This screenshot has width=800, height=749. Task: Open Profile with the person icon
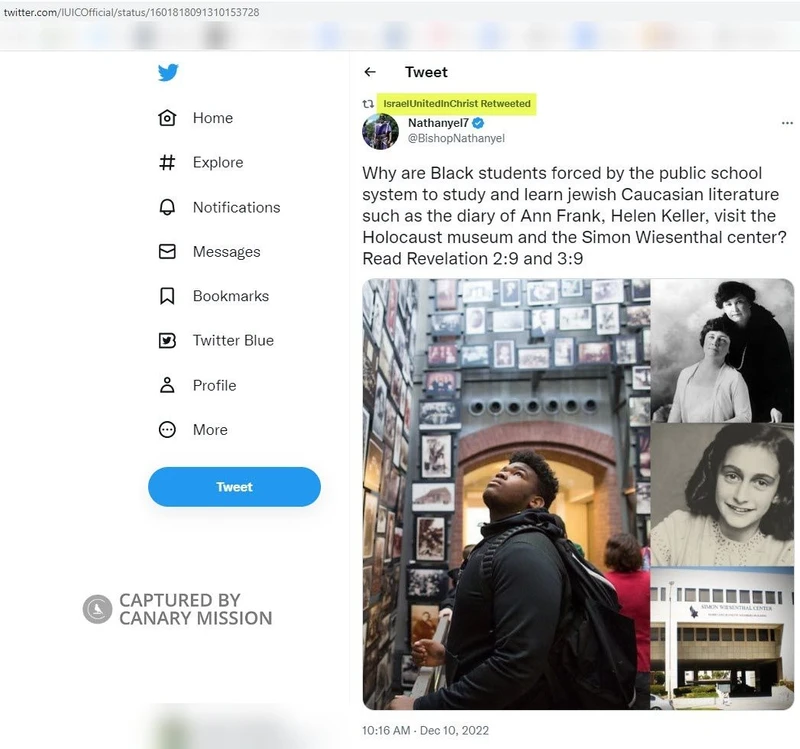(x=169, y=385)
